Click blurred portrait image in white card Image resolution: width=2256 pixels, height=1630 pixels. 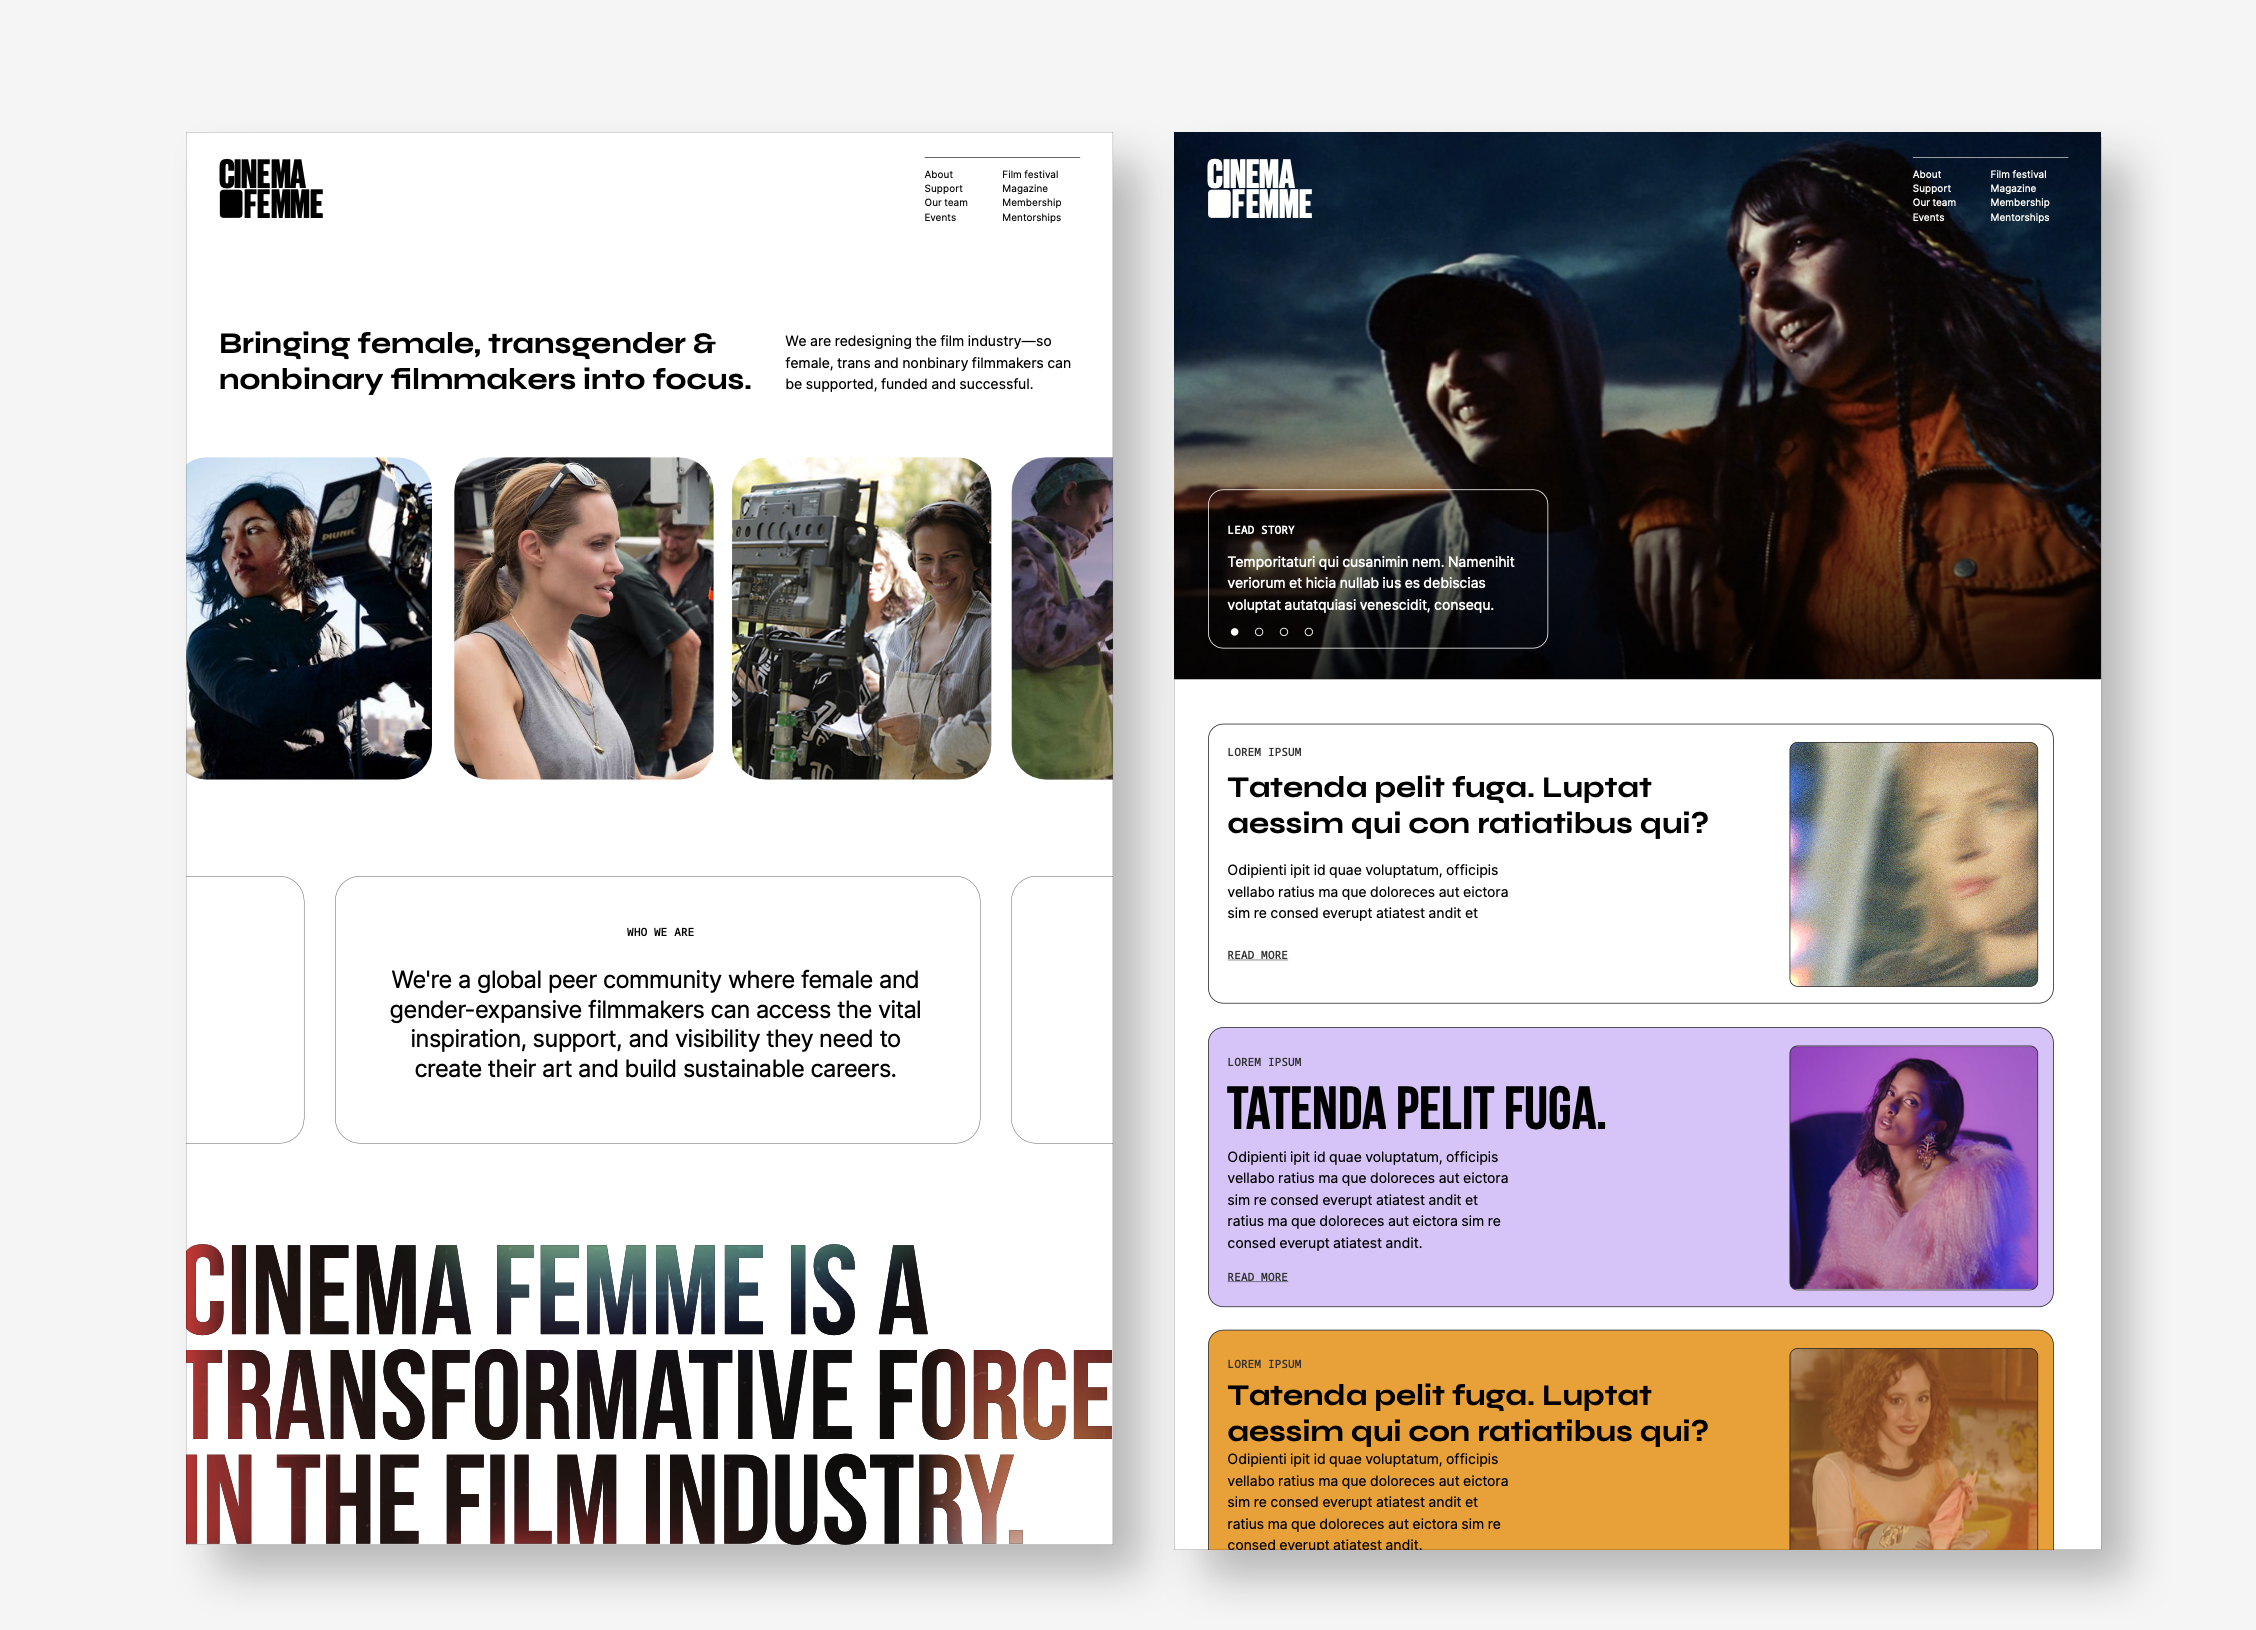[1912, 864]
